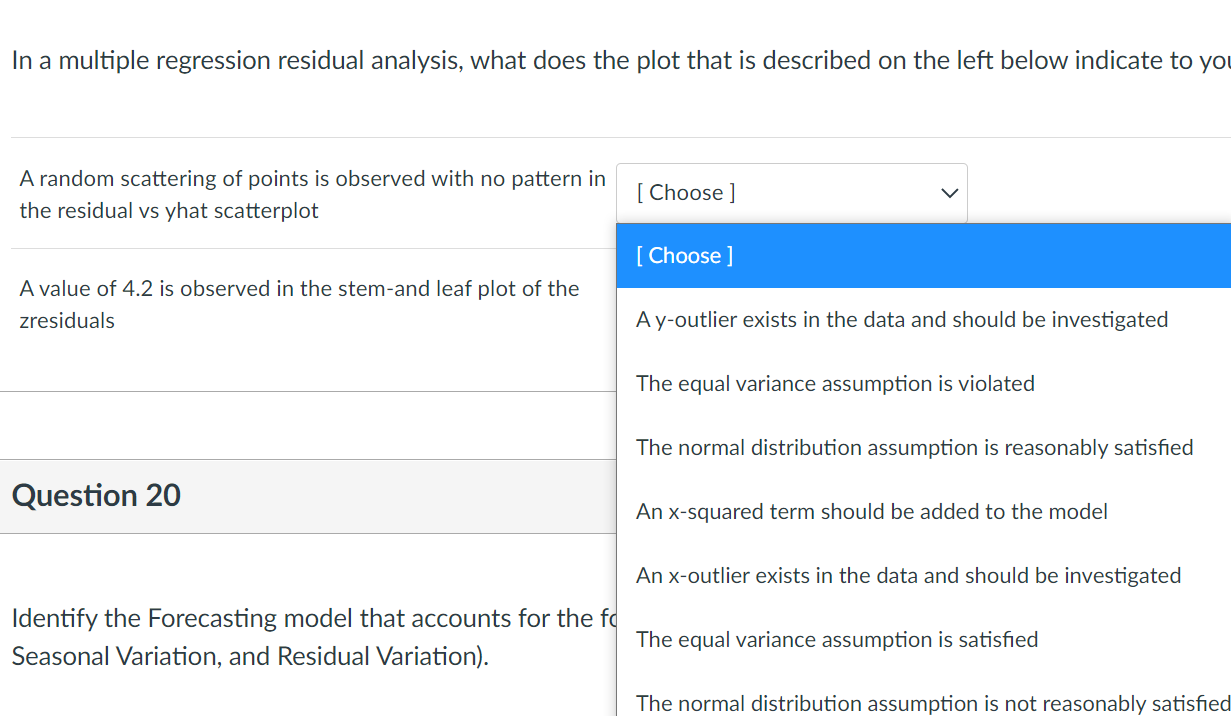Click the stem-and-leaf plot statement text

[x=299, y=304]
